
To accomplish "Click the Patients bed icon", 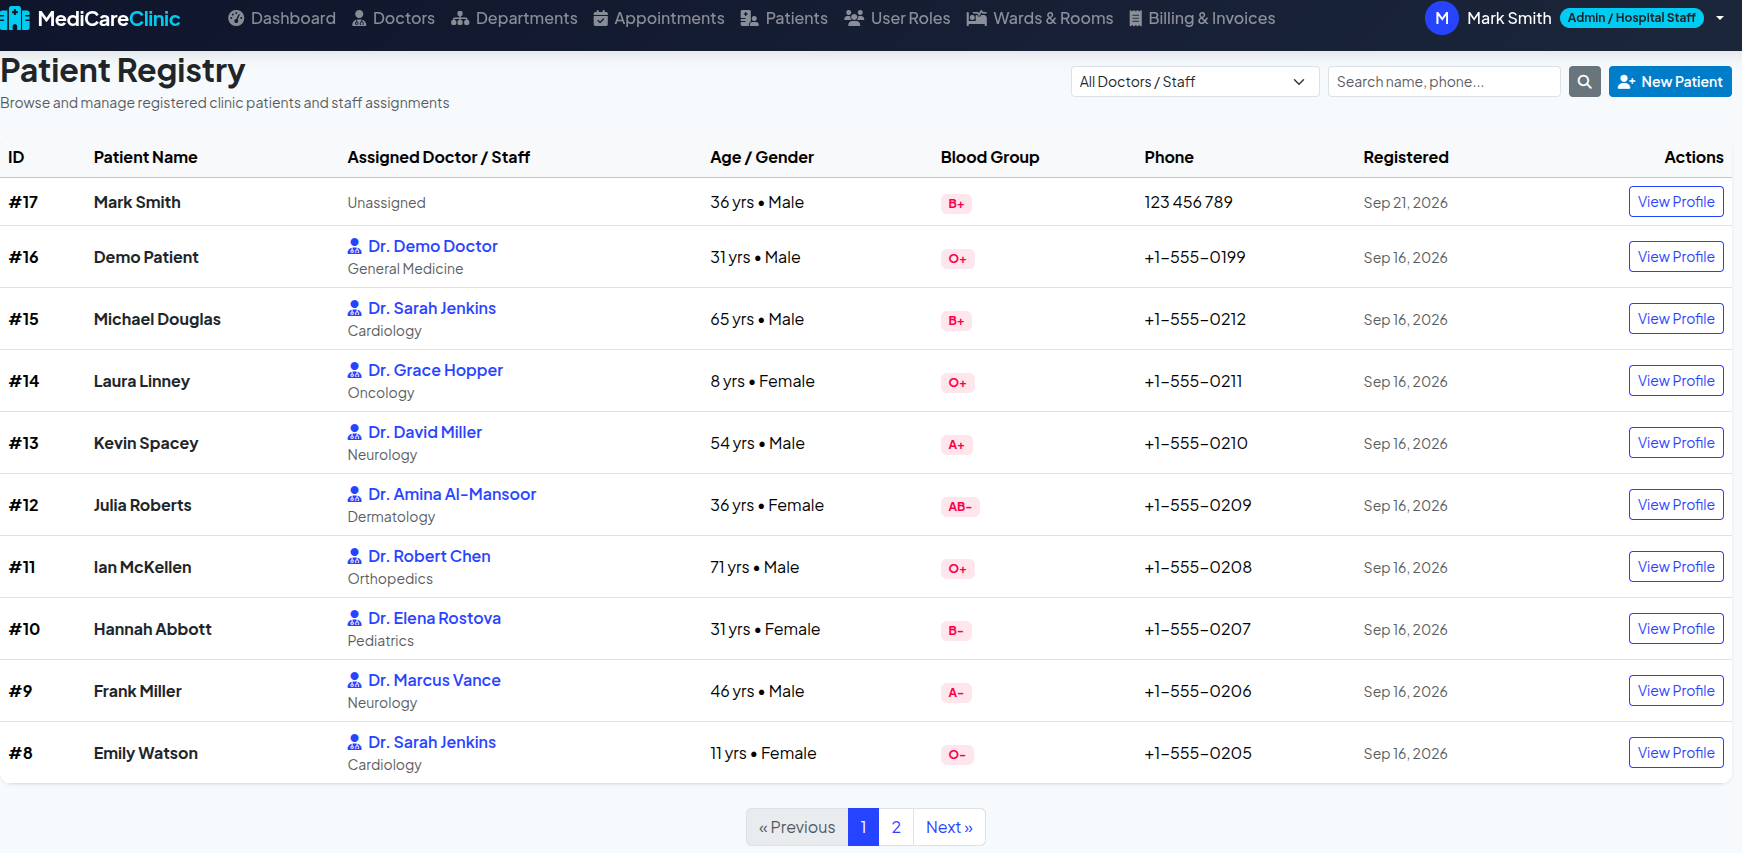I will click(749, 18).
